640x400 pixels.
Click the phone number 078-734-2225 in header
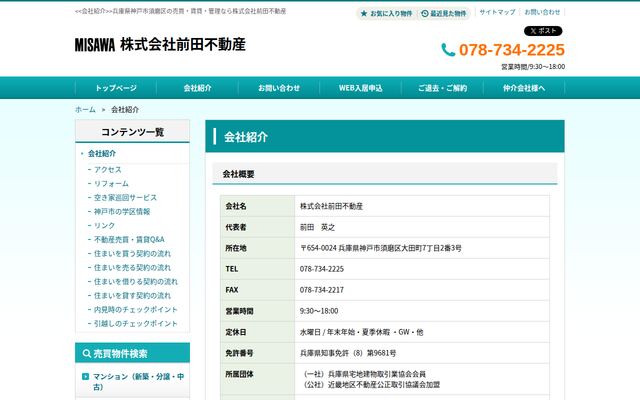point(512,50)
